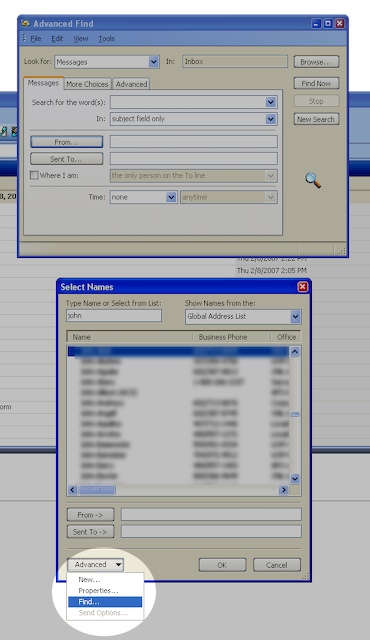
Task: Click the horizontal scroll left arrow
Action: click(x=73, y=489)
